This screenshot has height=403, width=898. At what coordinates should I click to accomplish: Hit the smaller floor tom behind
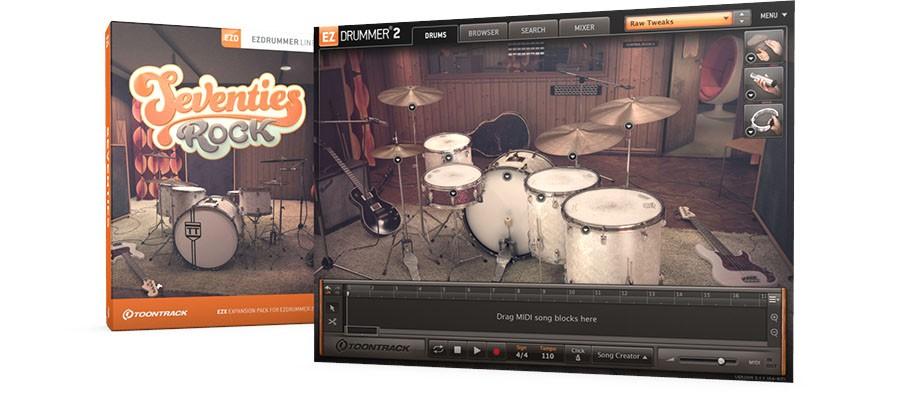point(561,180)
